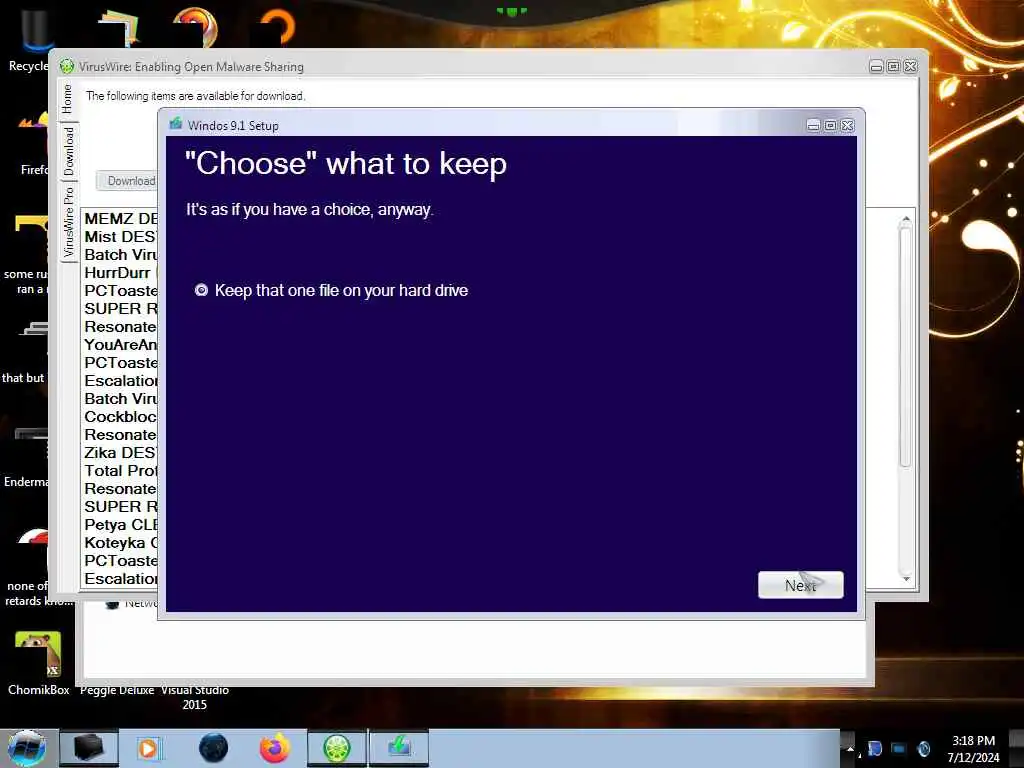
Task: Open the black box taskbar icon
Action: [x=89, y=748]
